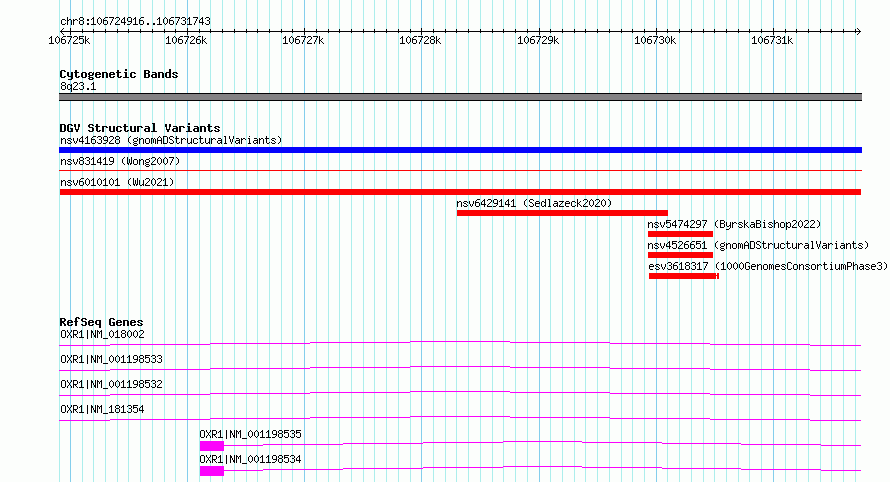Open the nsv6010101 (Wu2021) variant label
Viewport: 890px width, 482px height.
click(x=117, y=182)
